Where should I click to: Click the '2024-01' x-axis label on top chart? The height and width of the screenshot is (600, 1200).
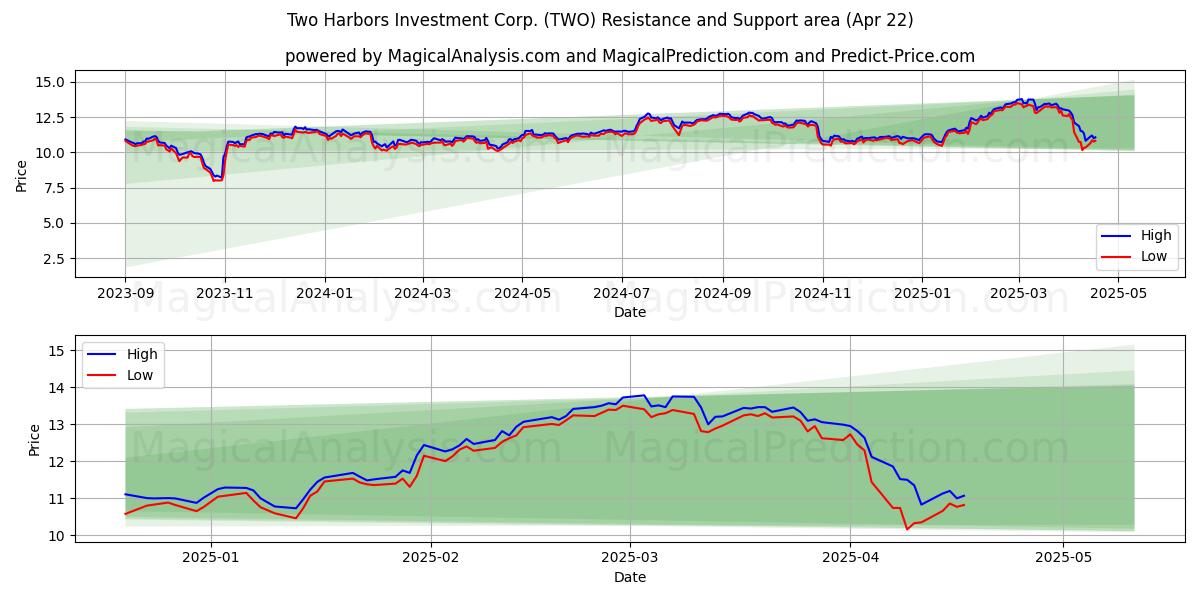pyautogui.click(x=325, y=294)
